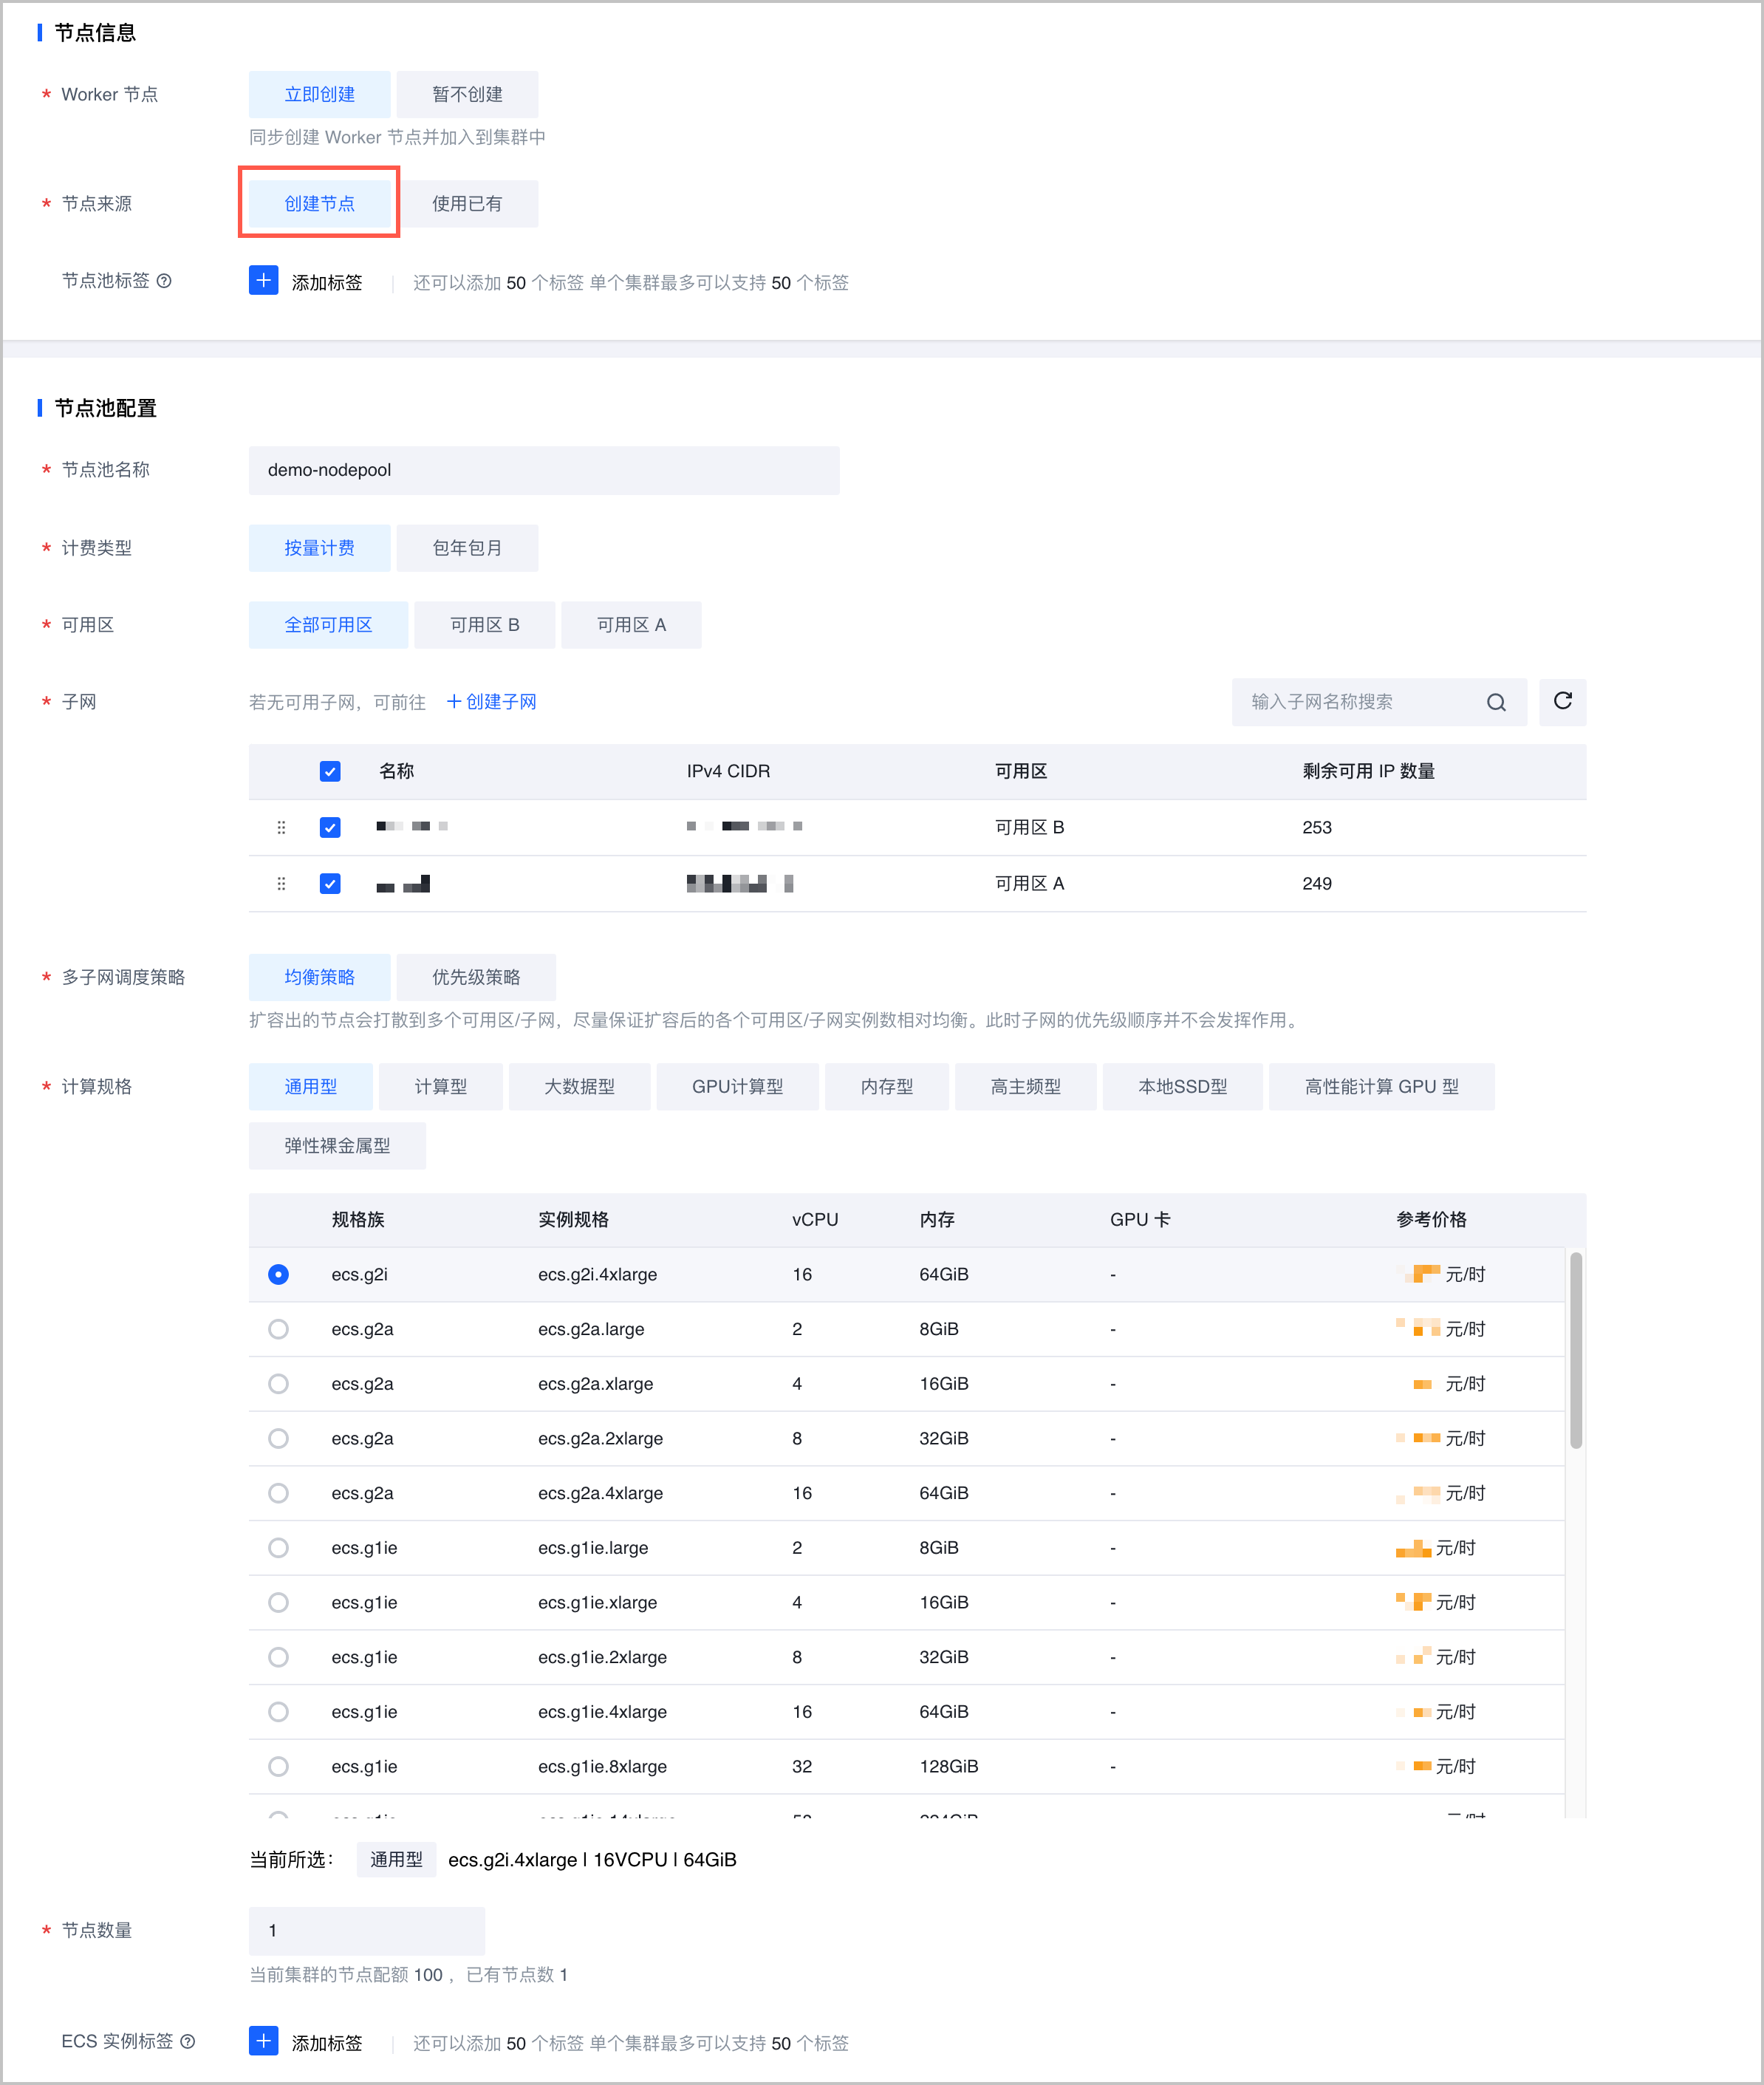The width and height of the screenshot is (1764, 2085).
Task: Select 全部可用区 availability zone option
Action: click(328, 625)
